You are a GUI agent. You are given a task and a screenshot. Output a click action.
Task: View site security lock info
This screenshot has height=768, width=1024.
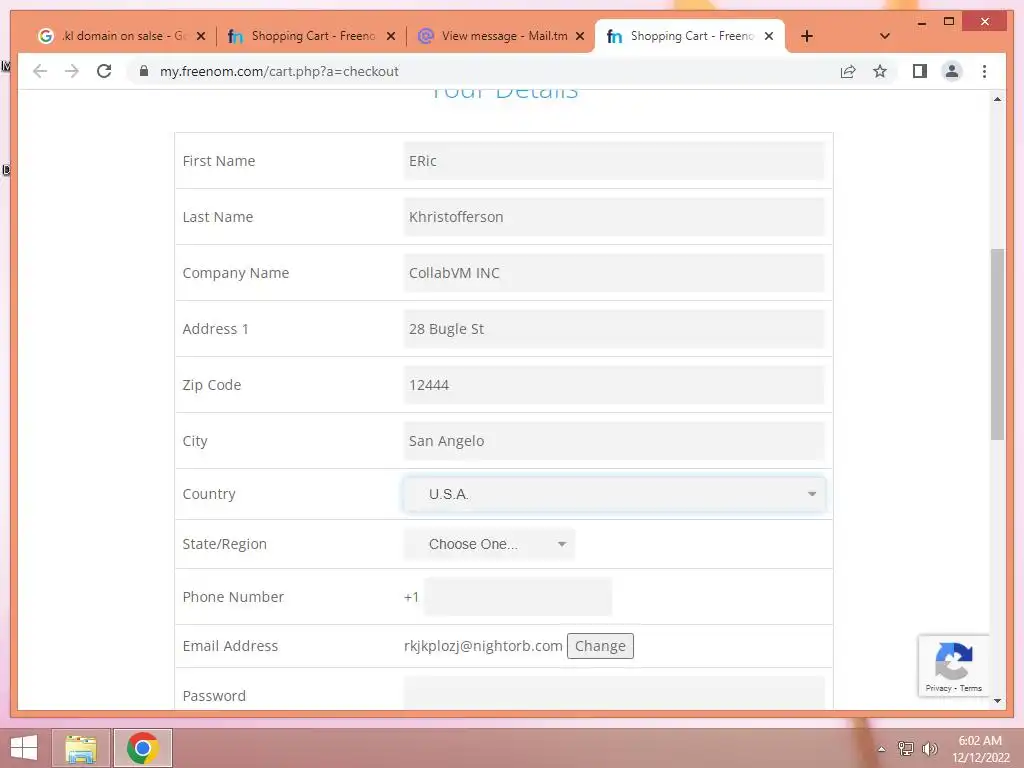144,71
